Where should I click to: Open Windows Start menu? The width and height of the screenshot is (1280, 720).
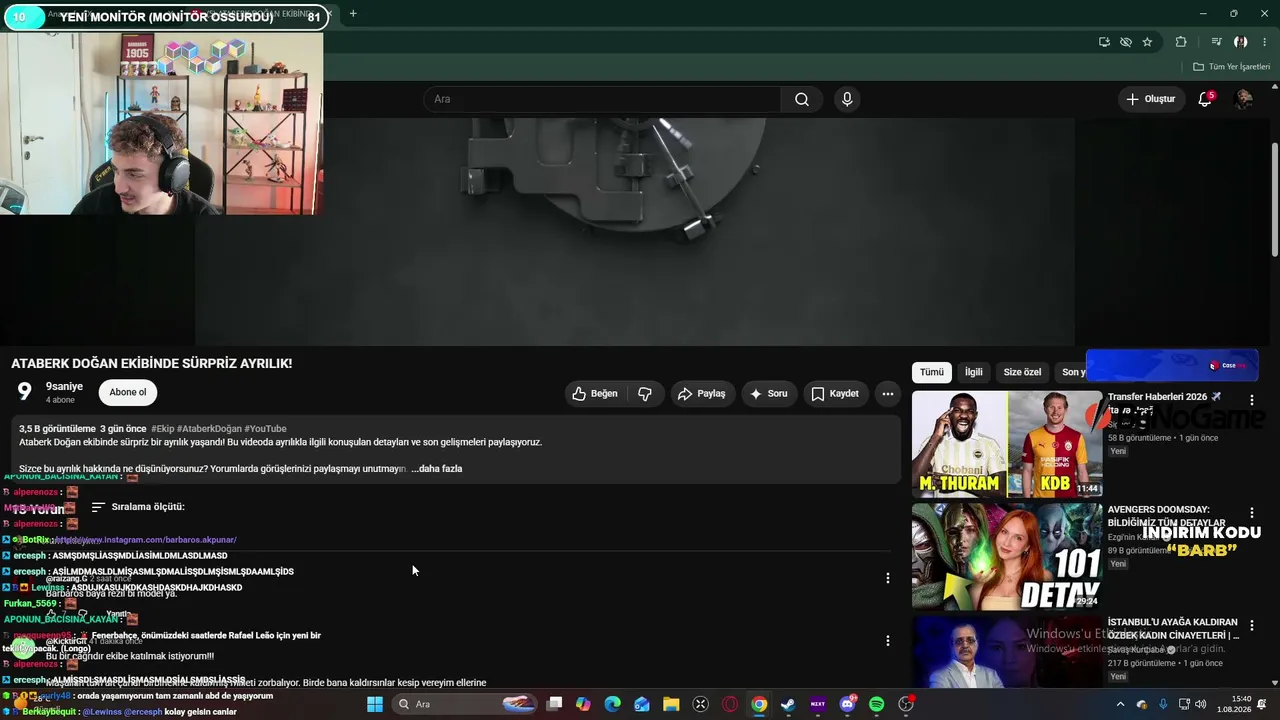375,704
